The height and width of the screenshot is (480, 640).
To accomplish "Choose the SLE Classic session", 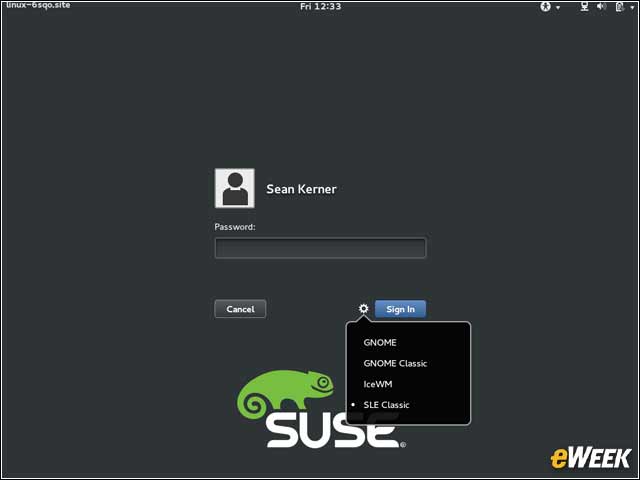I will pyautogui.click(x=386, y=405).
